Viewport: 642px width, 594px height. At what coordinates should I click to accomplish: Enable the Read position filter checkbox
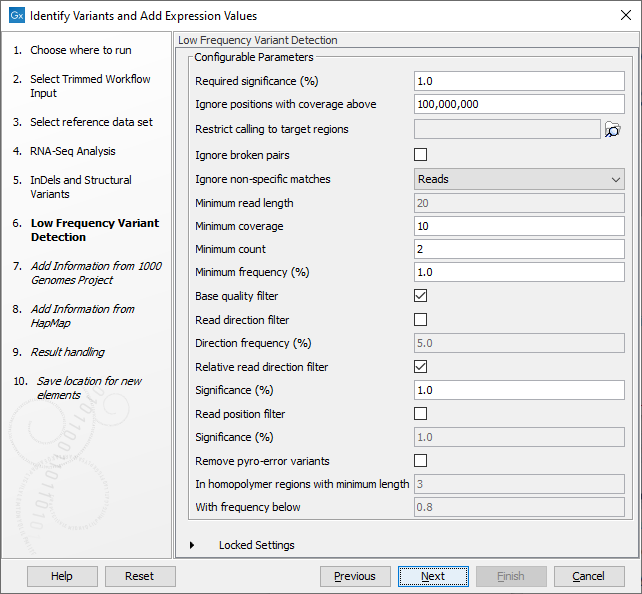coord(420,413)
